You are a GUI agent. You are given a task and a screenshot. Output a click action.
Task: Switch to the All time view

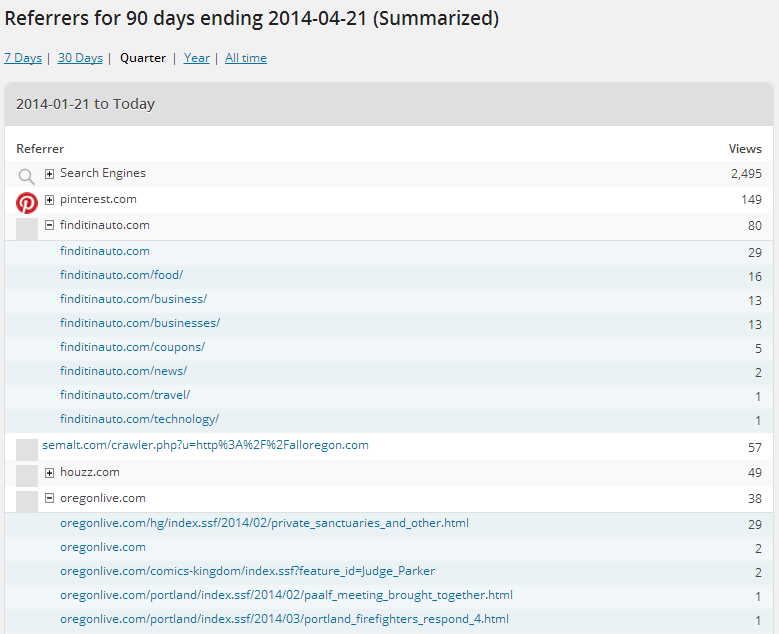[246, 58]
